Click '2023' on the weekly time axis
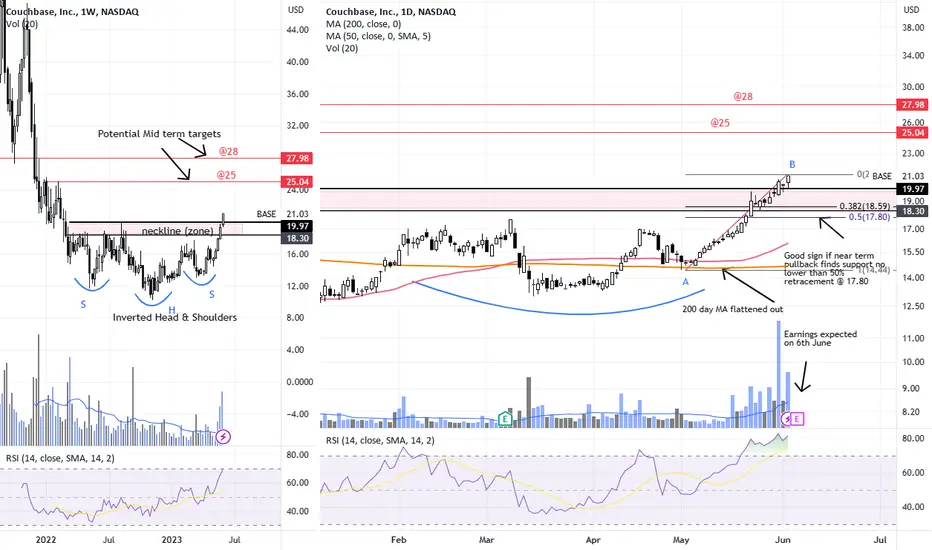The image size is (932, 550). pyautogui.click(x=172, y=539)
